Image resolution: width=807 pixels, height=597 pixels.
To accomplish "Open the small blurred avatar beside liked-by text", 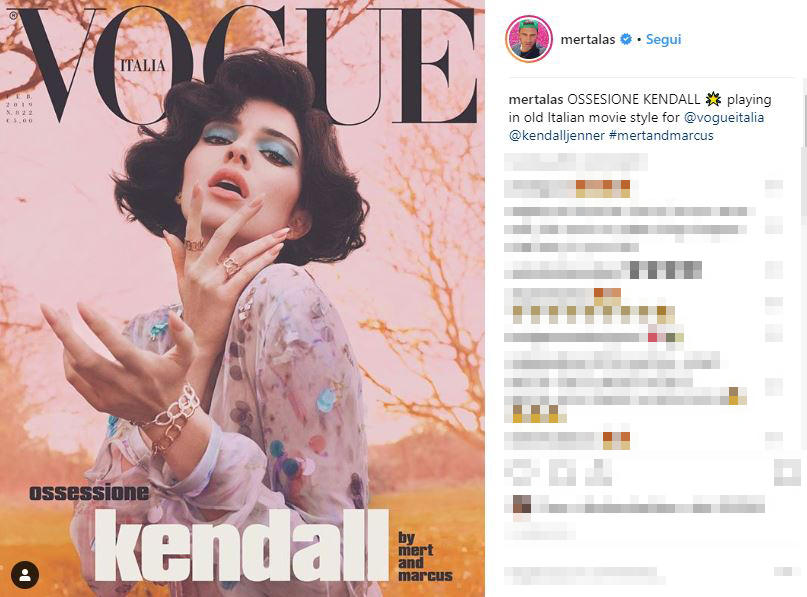I will point(522,504).
